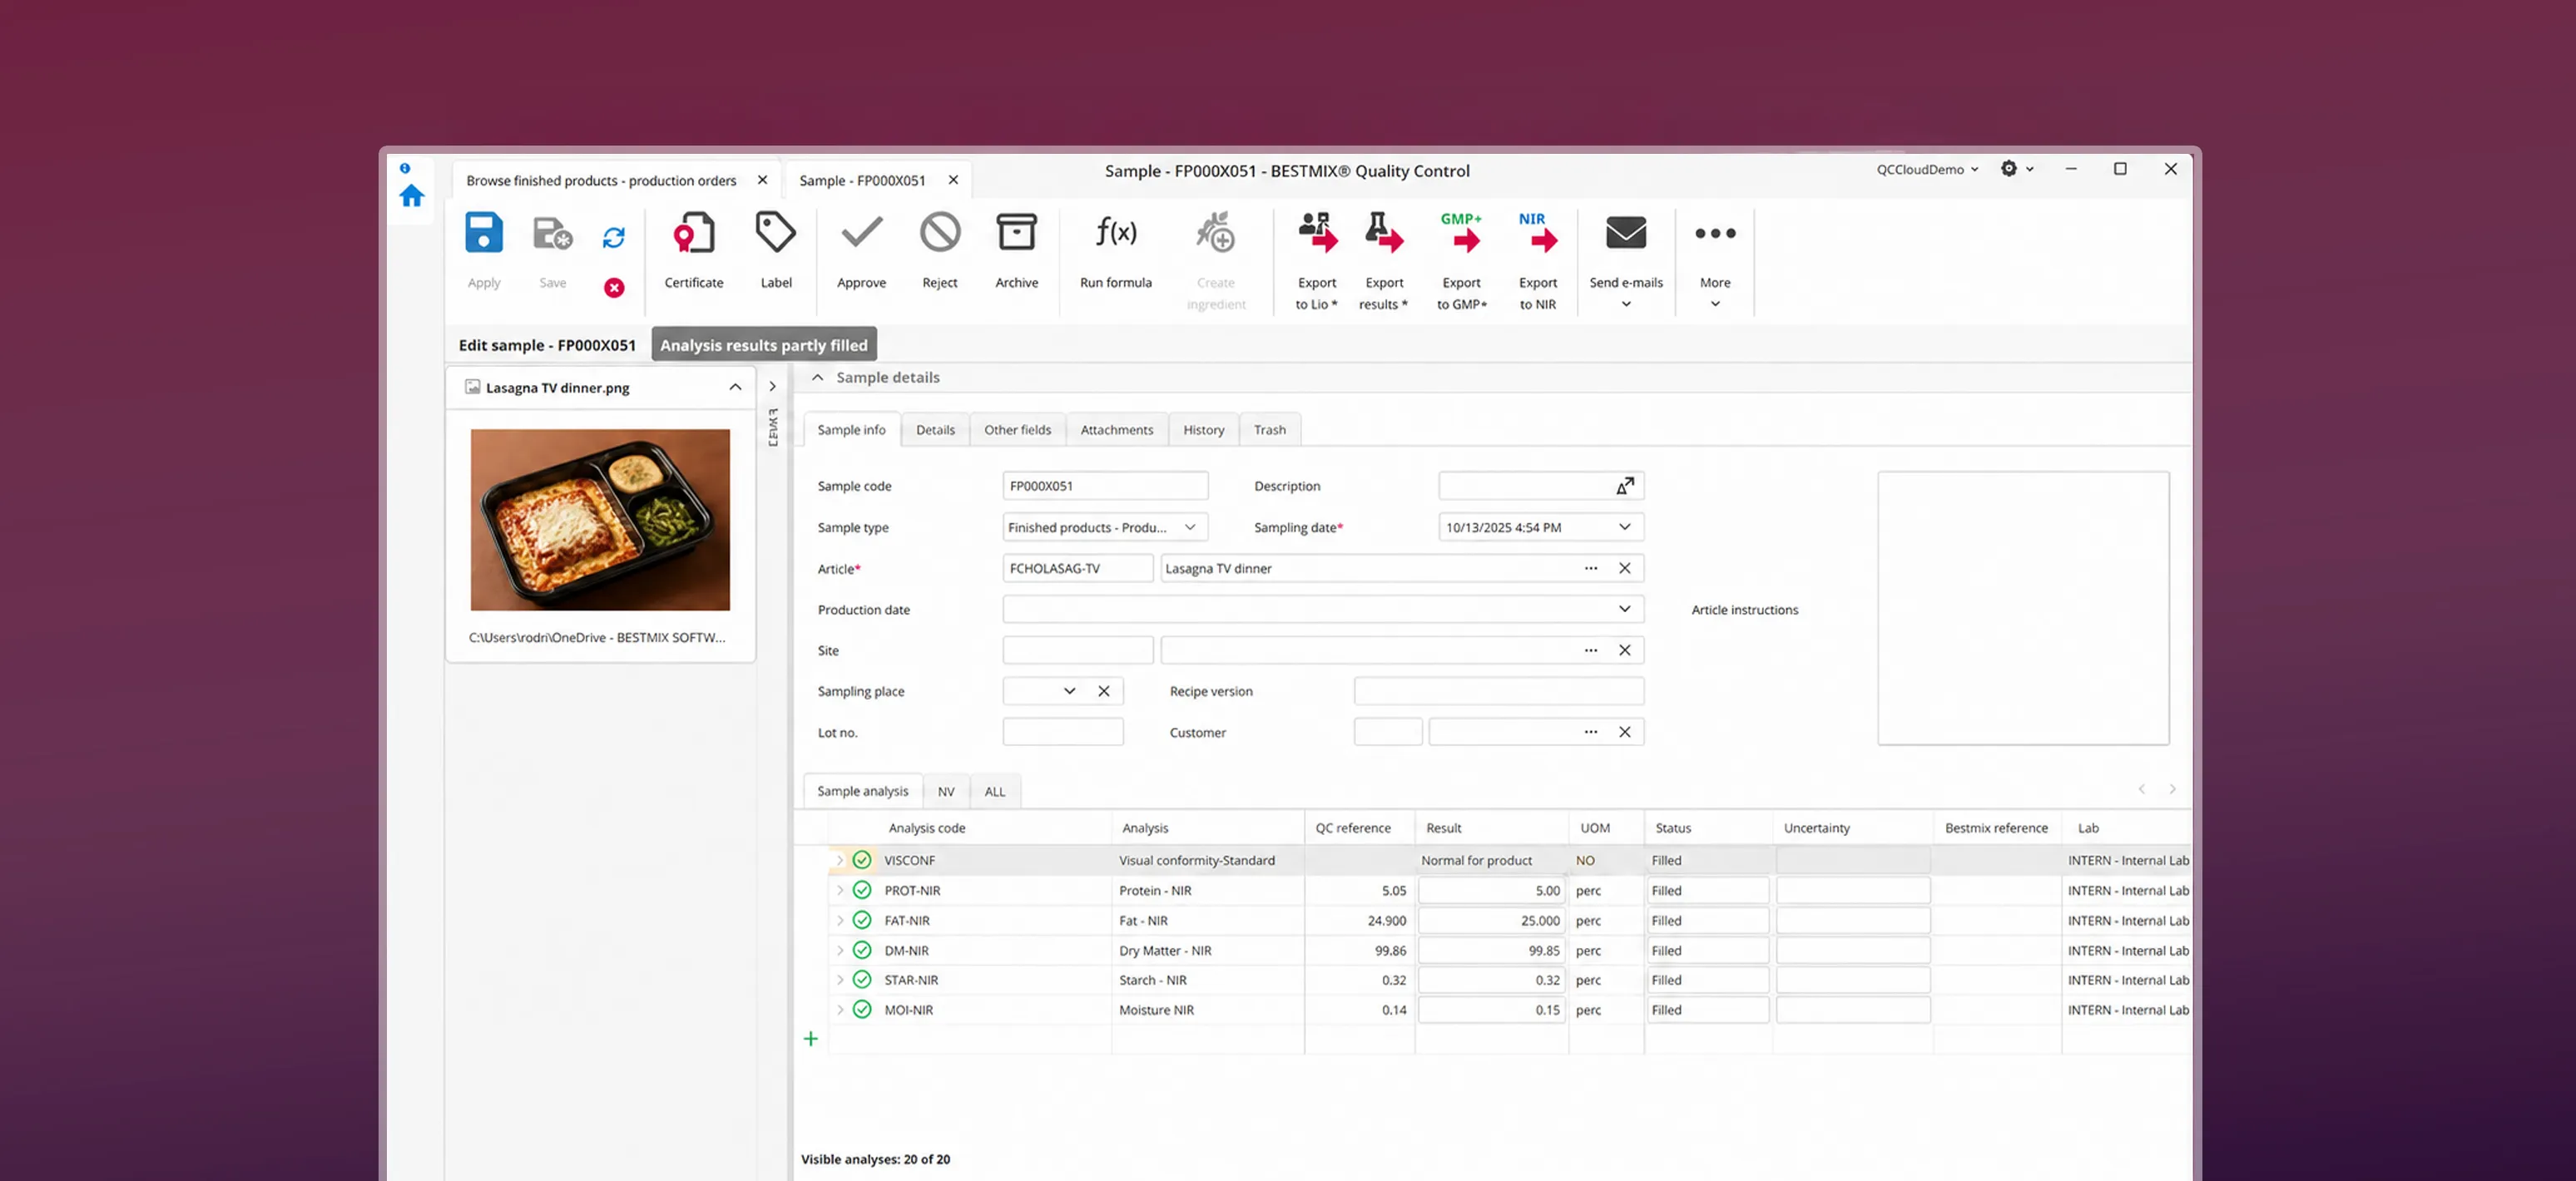The image size is (2576, 1181).
Task: Click the refresh arrows icon
Action: pyautogui.click(x=613, y=238)
